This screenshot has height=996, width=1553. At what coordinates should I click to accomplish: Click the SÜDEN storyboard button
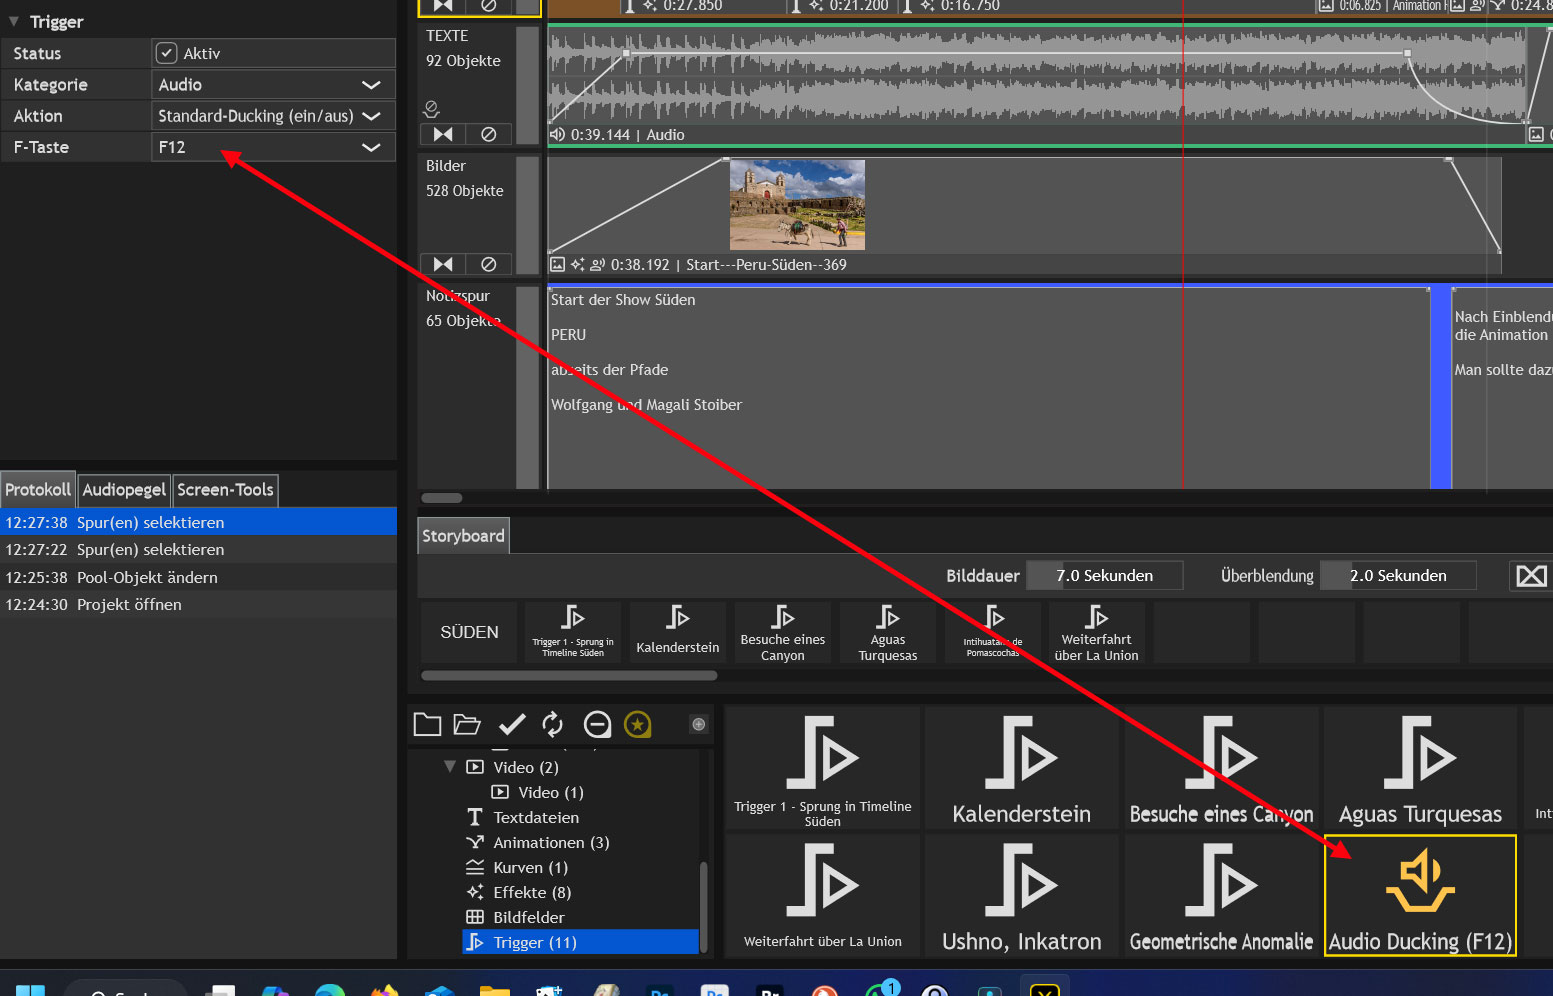click(x=469, y=632)
